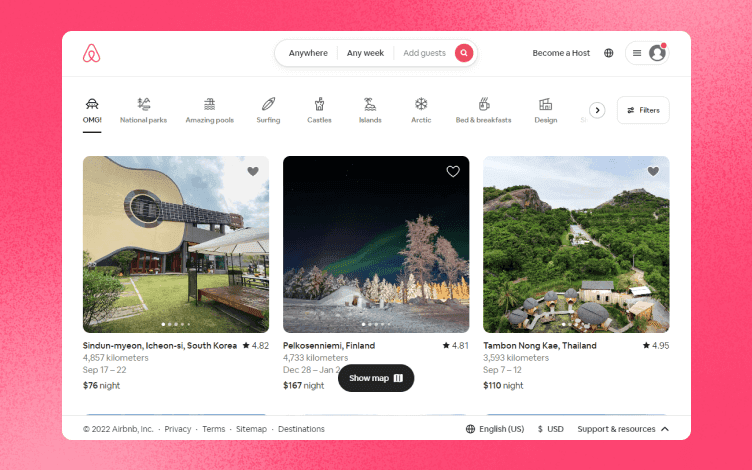752x470 pixels.
Task: Select the Surfing category
Action: pyautogui.click(x=268, y=111)
